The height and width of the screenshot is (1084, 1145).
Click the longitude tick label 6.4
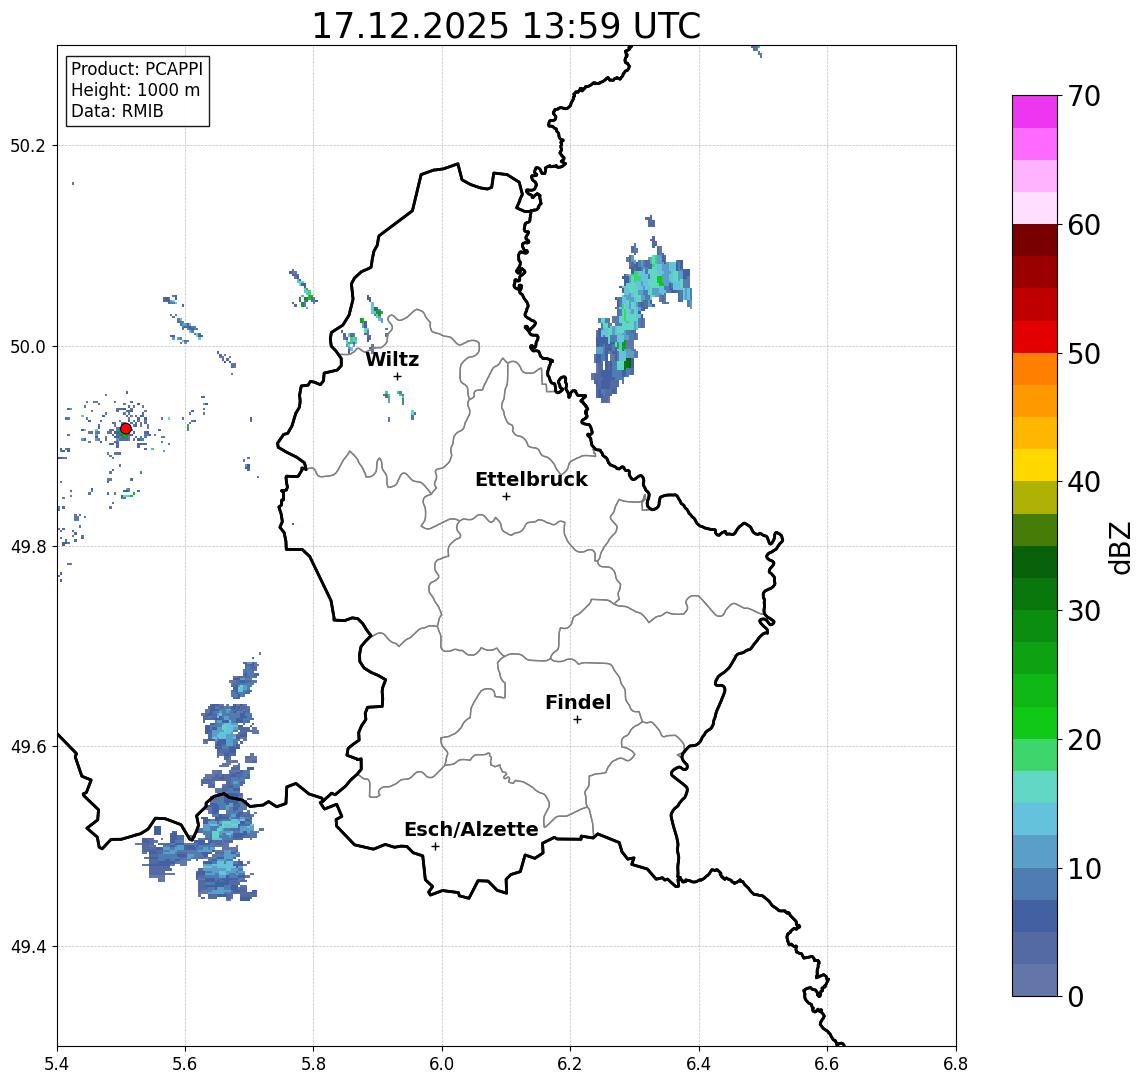click(x=699, y=1064)
